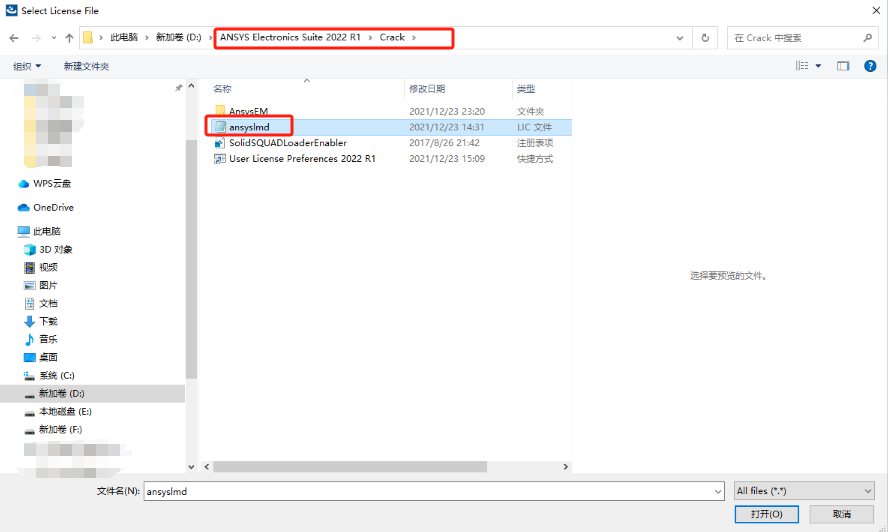The width and height of the screenshot is (888, 532).
Task: Go back with the left arrow
Action: (x=14, y=38)
